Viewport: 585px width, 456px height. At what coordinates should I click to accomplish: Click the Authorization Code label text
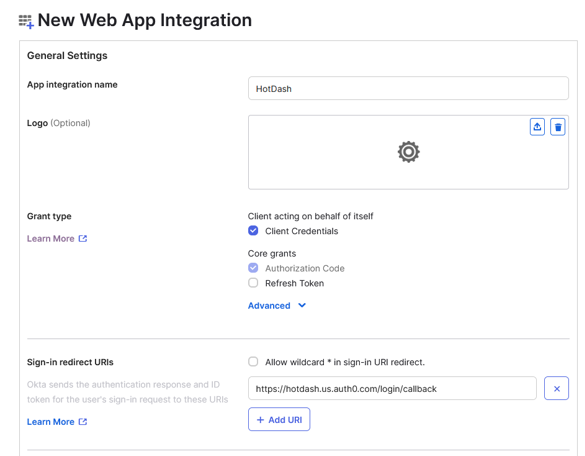pyautogui.click(x=305, y=268)
